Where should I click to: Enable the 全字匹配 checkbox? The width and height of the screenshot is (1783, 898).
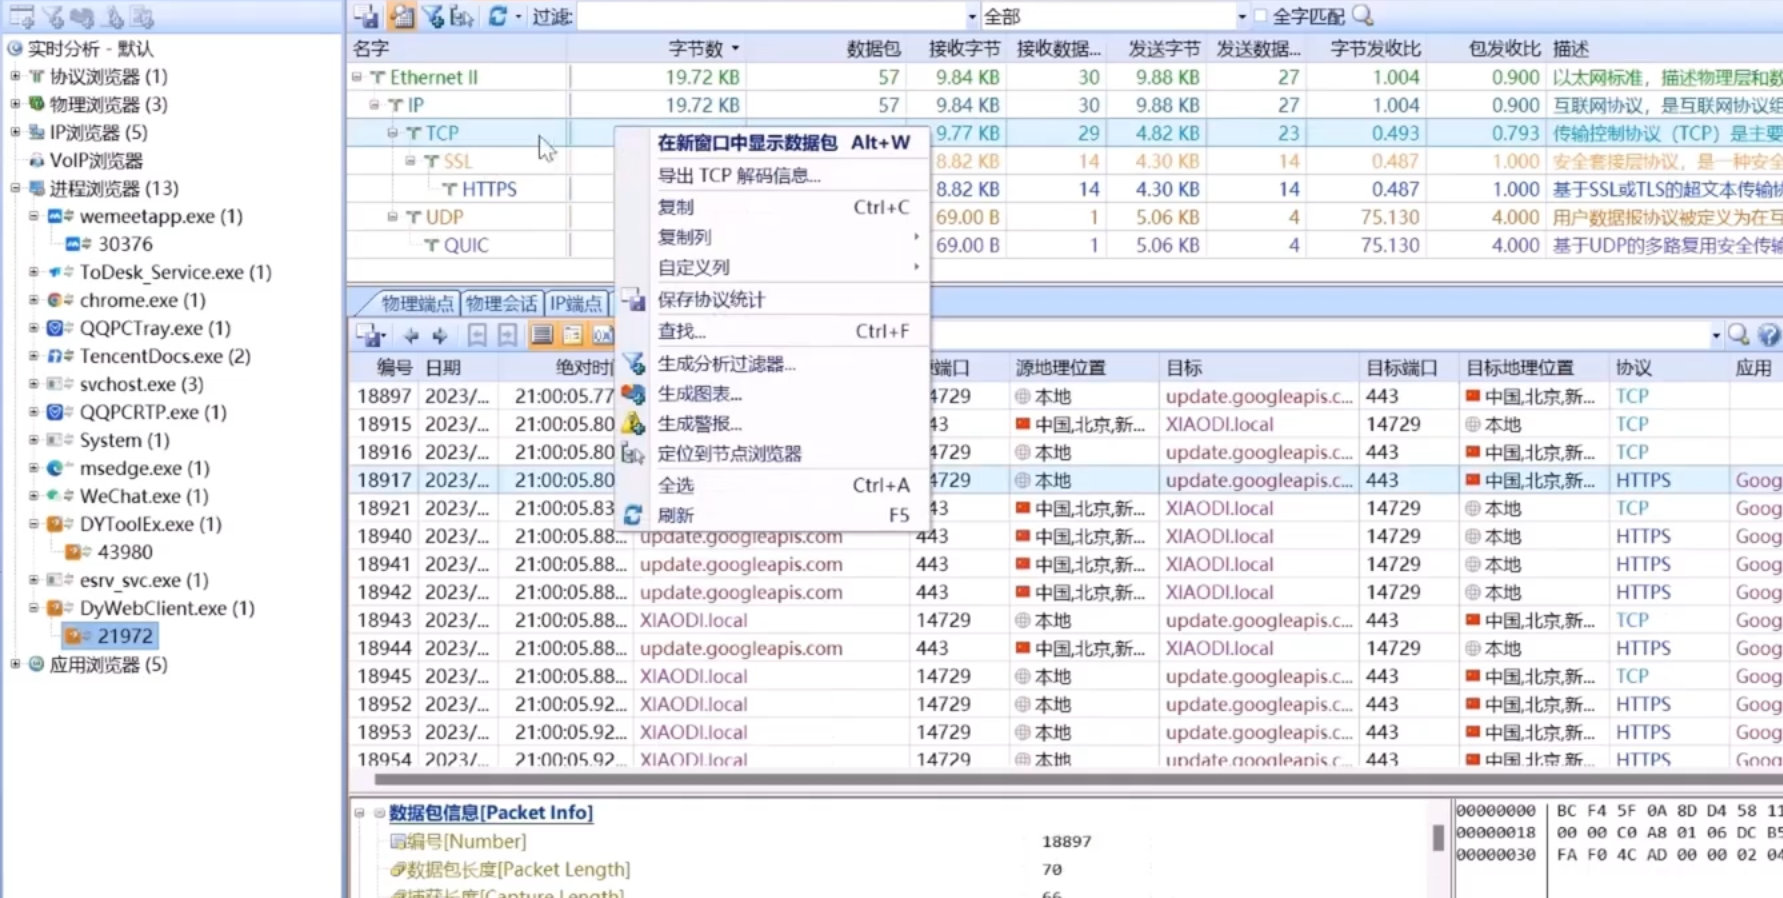click(1260, 16)
